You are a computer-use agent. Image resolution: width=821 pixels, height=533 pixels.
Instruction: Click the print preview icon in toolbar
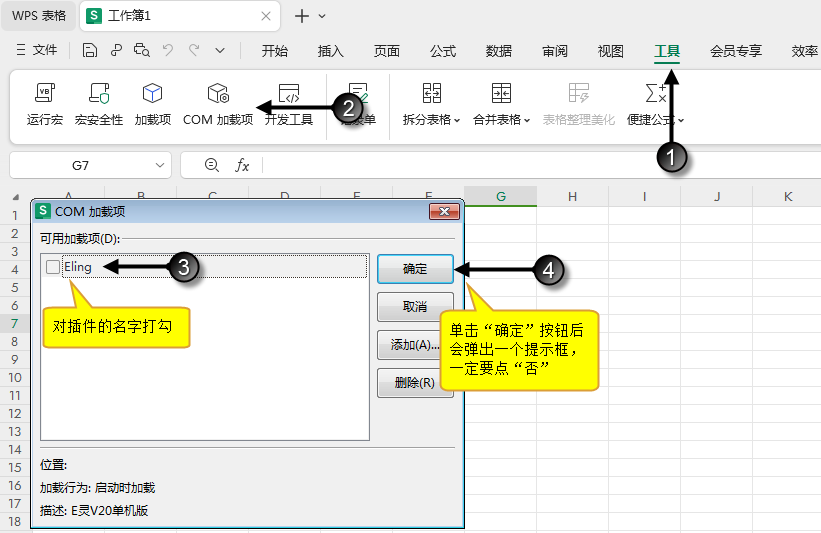click(141, 50)
